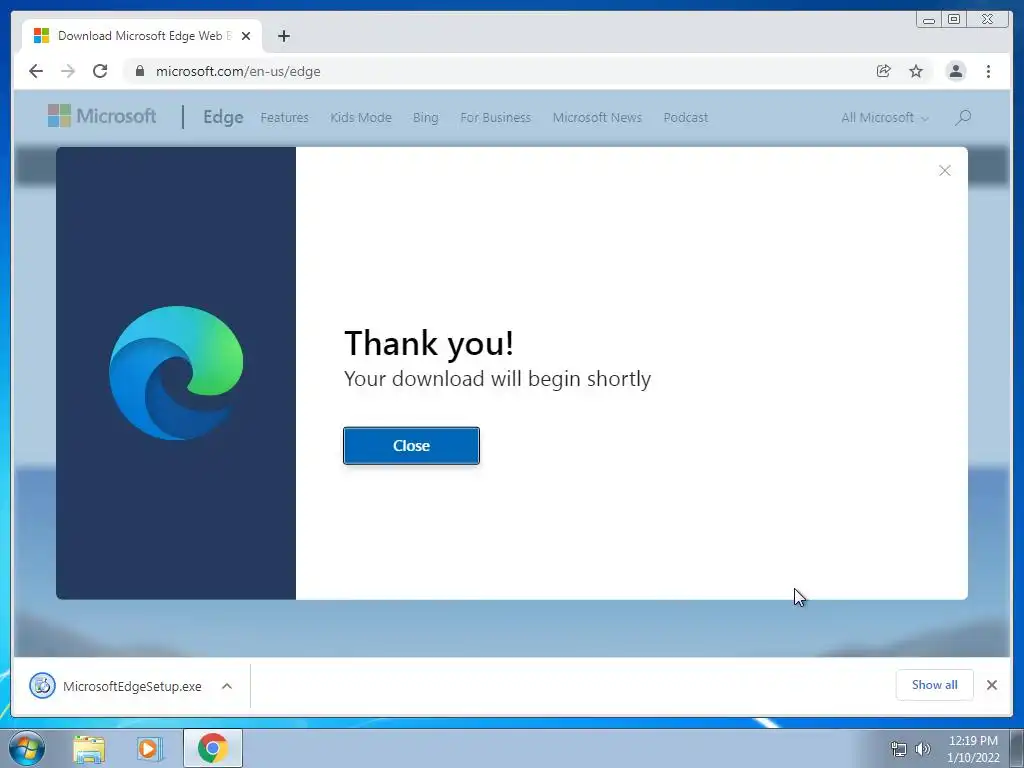Open the For Business menu item
This screenshot has width=1024, height=768.
pyautogui.click(x=495, y=118)
